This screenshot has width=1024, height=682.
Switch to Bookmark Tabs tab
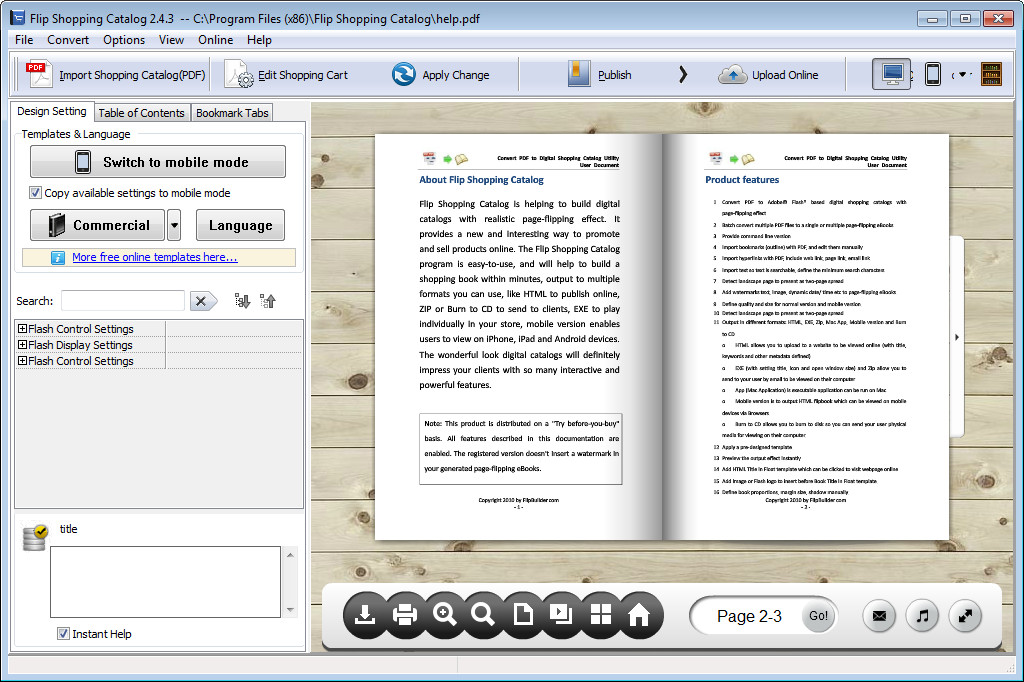pos(232,113)
